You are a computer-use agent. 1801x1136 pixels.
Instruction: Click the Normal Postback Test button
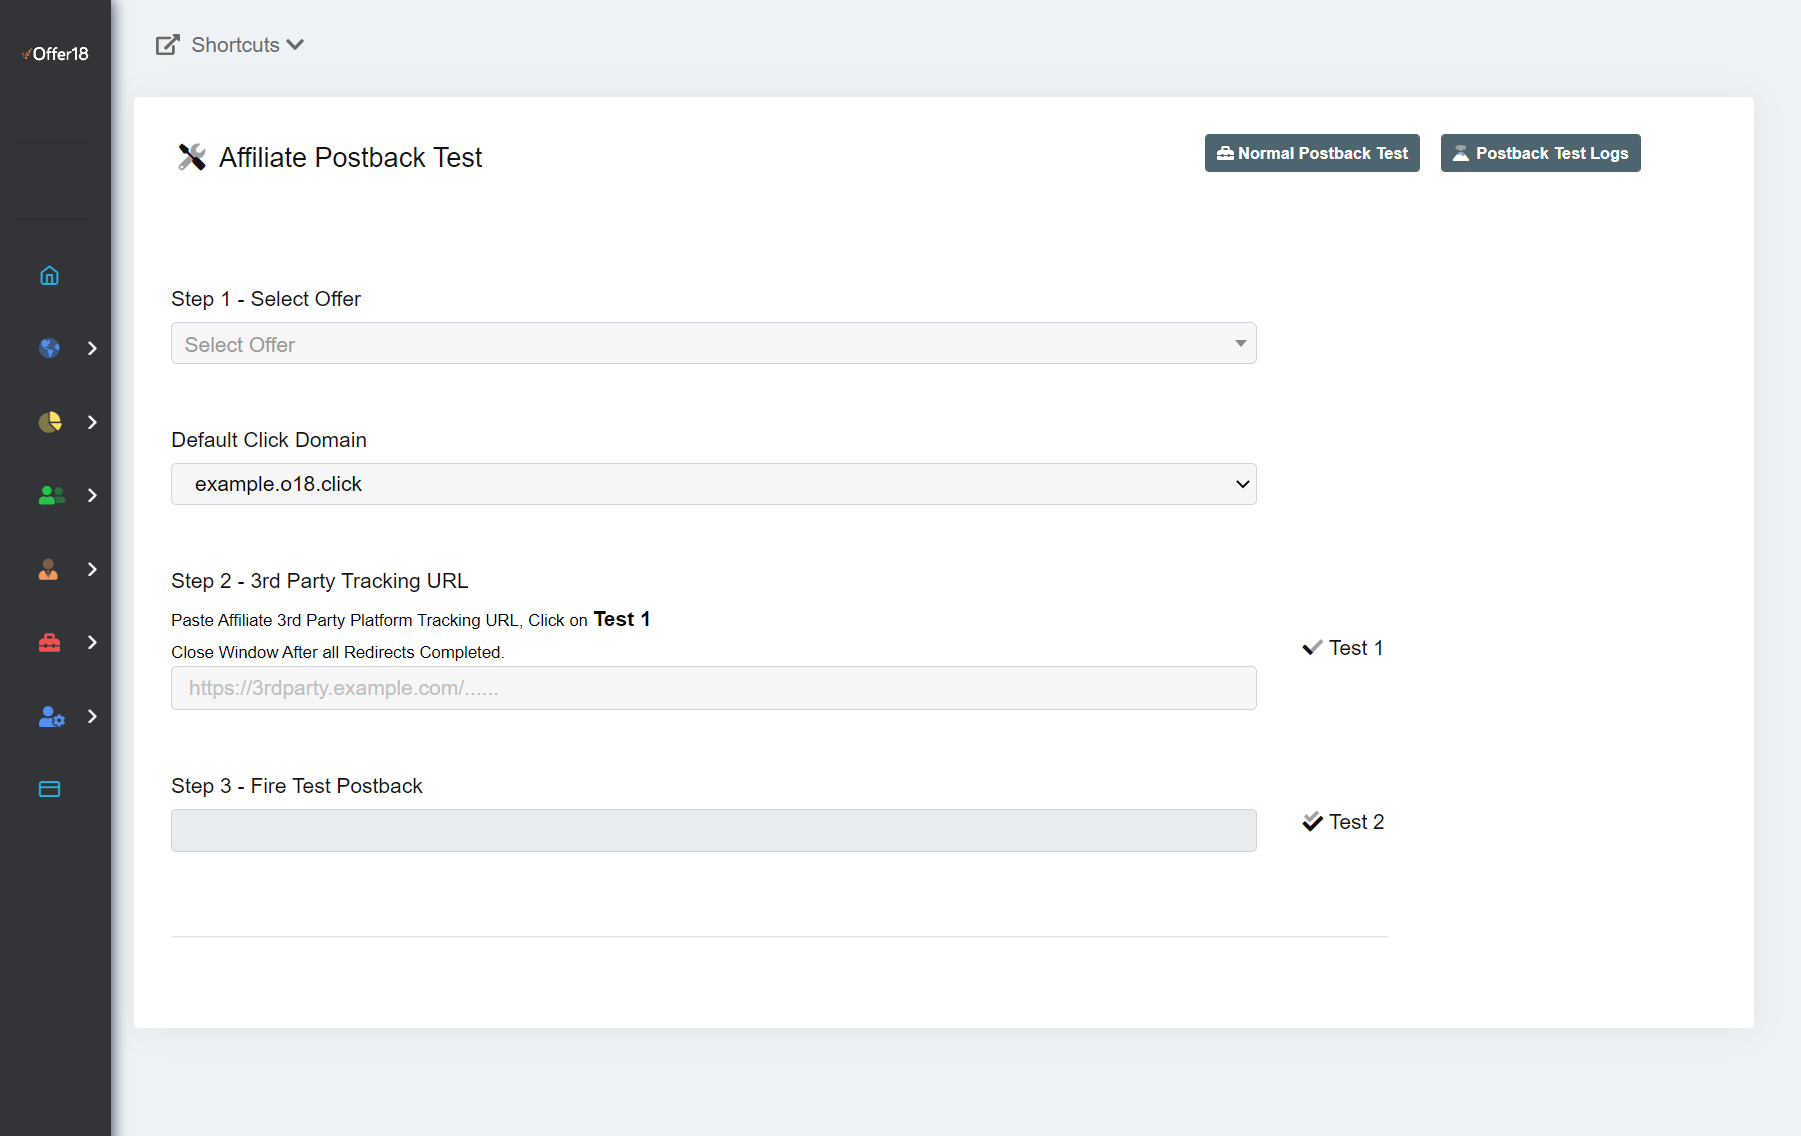pyautogui.click(x=1311, y=153)
